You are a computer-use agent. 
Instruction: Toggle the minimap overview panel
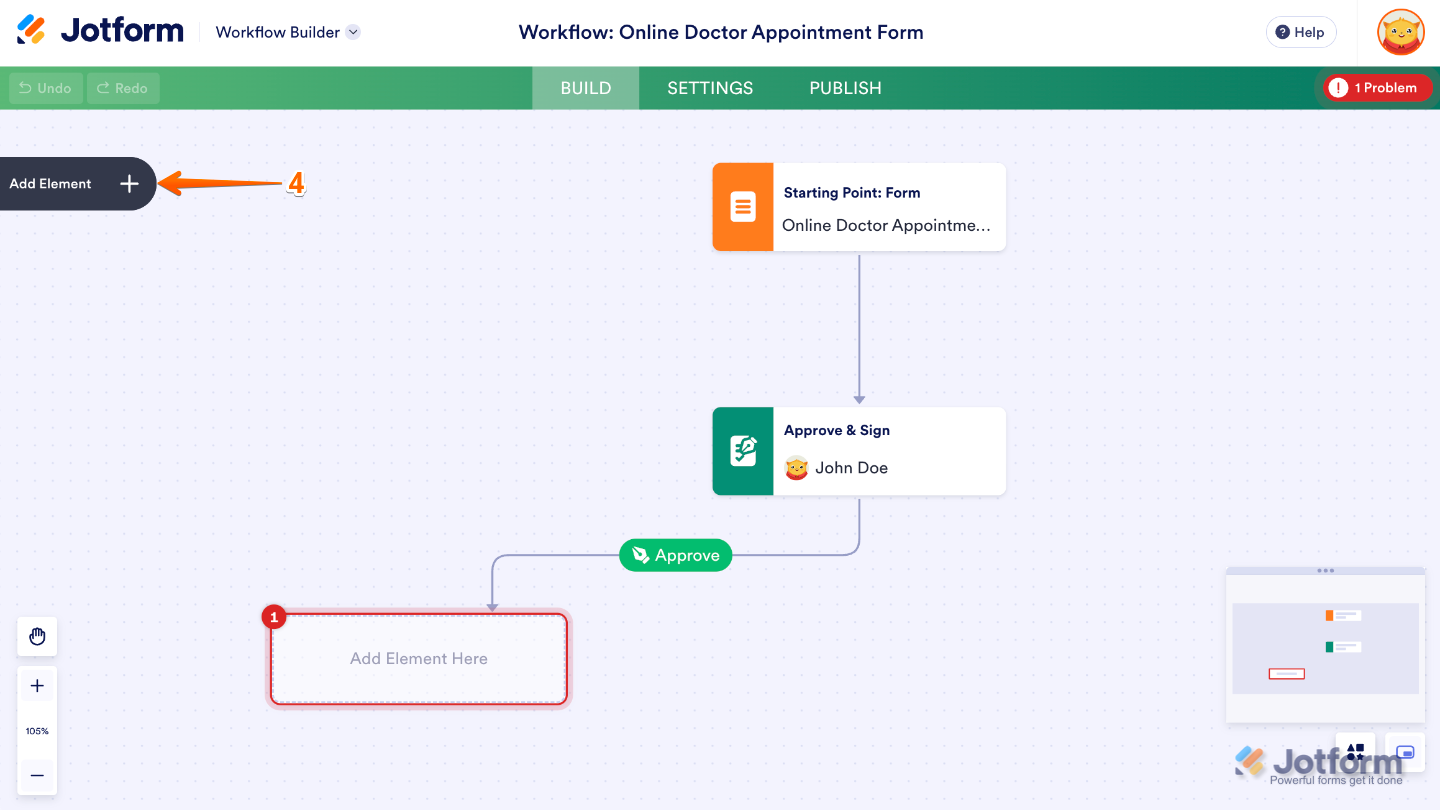tap(1405, 752)
